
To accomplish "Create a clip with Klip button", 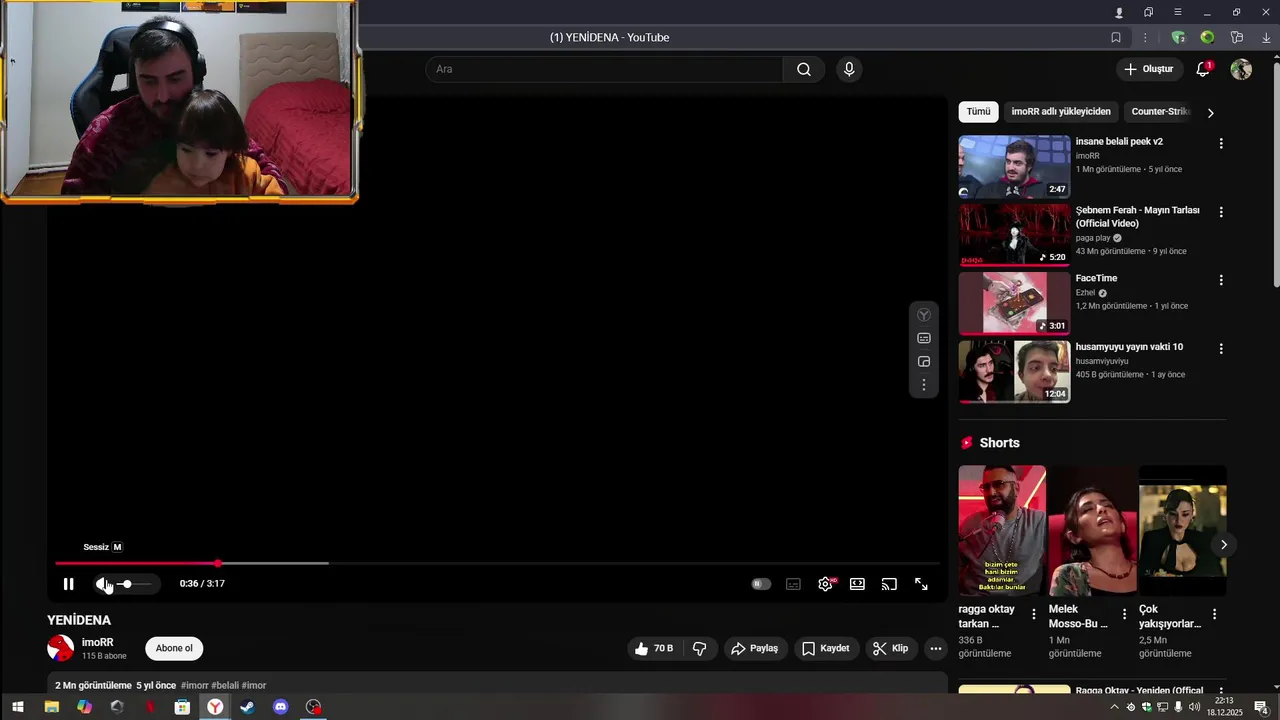I will click(x=890, y=648).
